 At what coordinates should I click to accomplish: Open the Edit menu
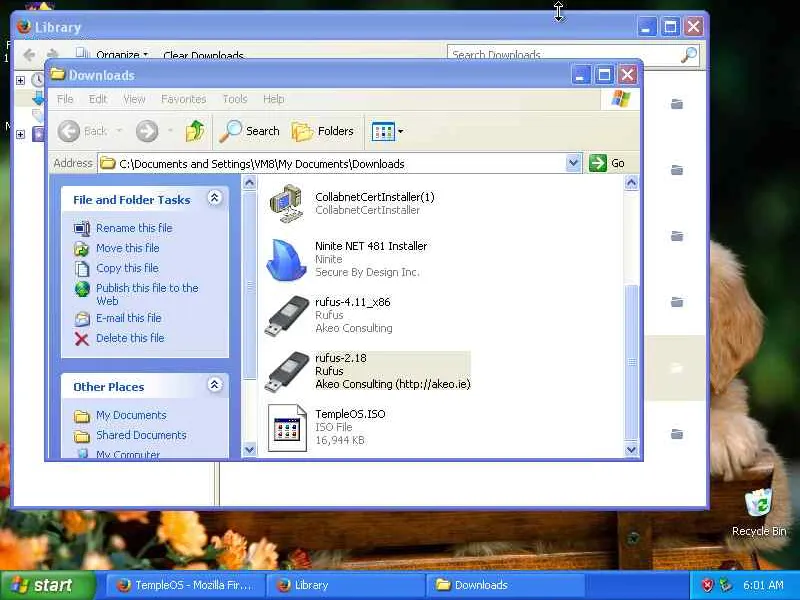[x=98, y=99]
